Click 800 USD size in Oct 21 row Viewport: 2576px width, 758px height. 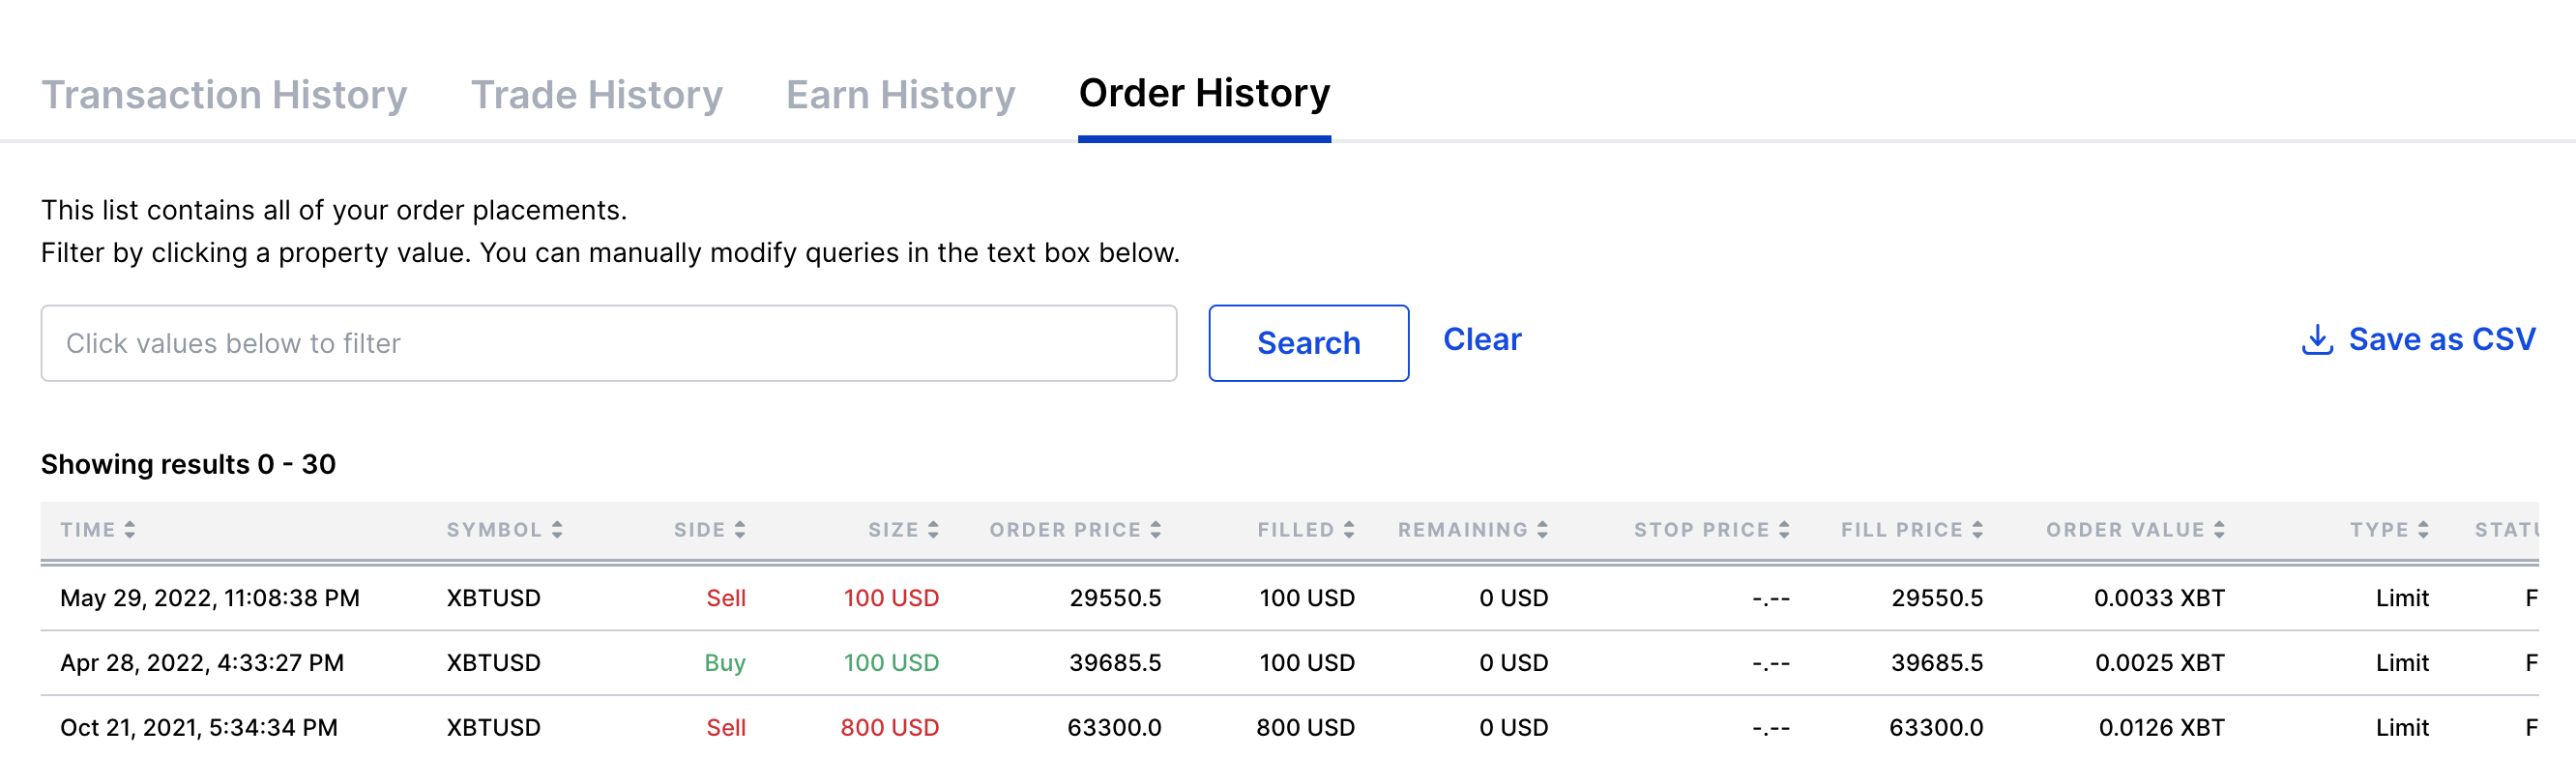(x=890, y=728)
